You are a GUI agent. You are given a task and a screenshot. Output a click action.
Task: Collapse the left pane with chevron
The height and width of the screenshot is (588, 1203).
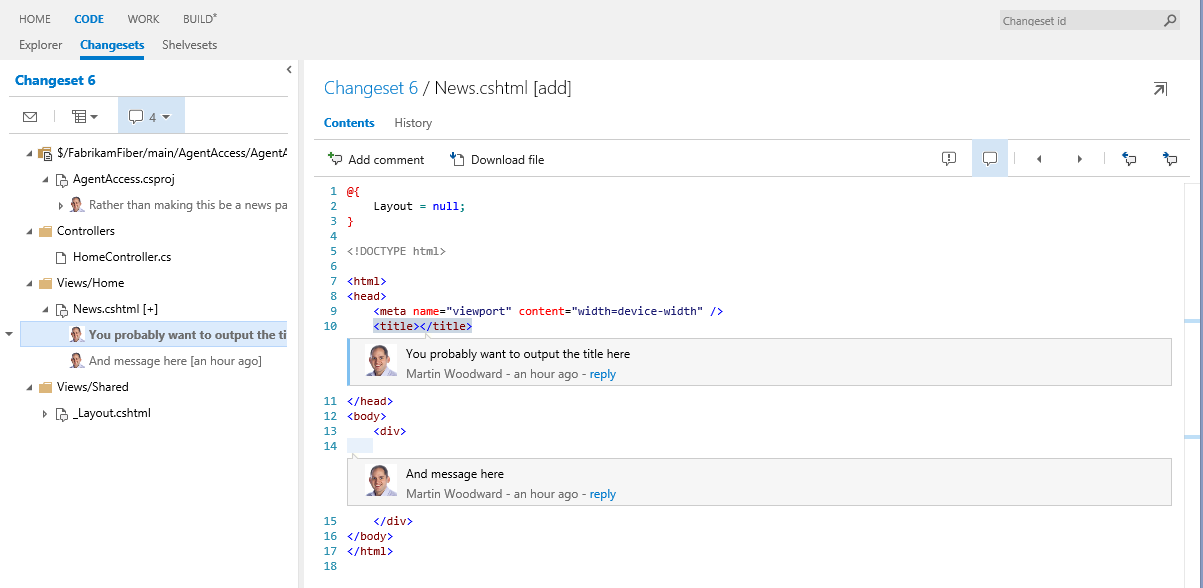[289, 70]
